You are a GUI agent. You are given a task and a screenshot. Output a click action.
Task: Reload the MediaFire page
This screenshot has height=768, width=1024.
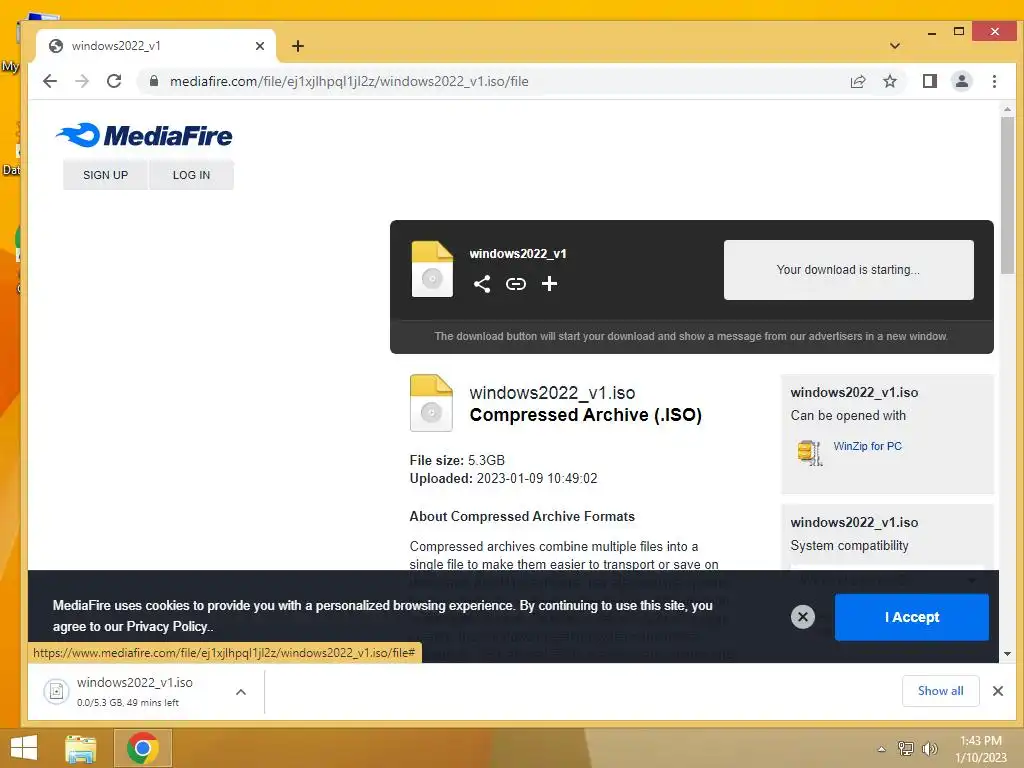(114, 81)
